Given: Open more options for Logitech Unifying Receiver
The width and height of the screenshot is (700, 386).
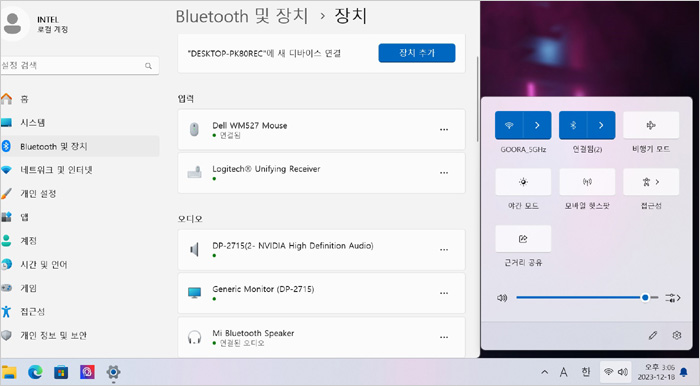Looking at the screenshot, I should [444, 173].
